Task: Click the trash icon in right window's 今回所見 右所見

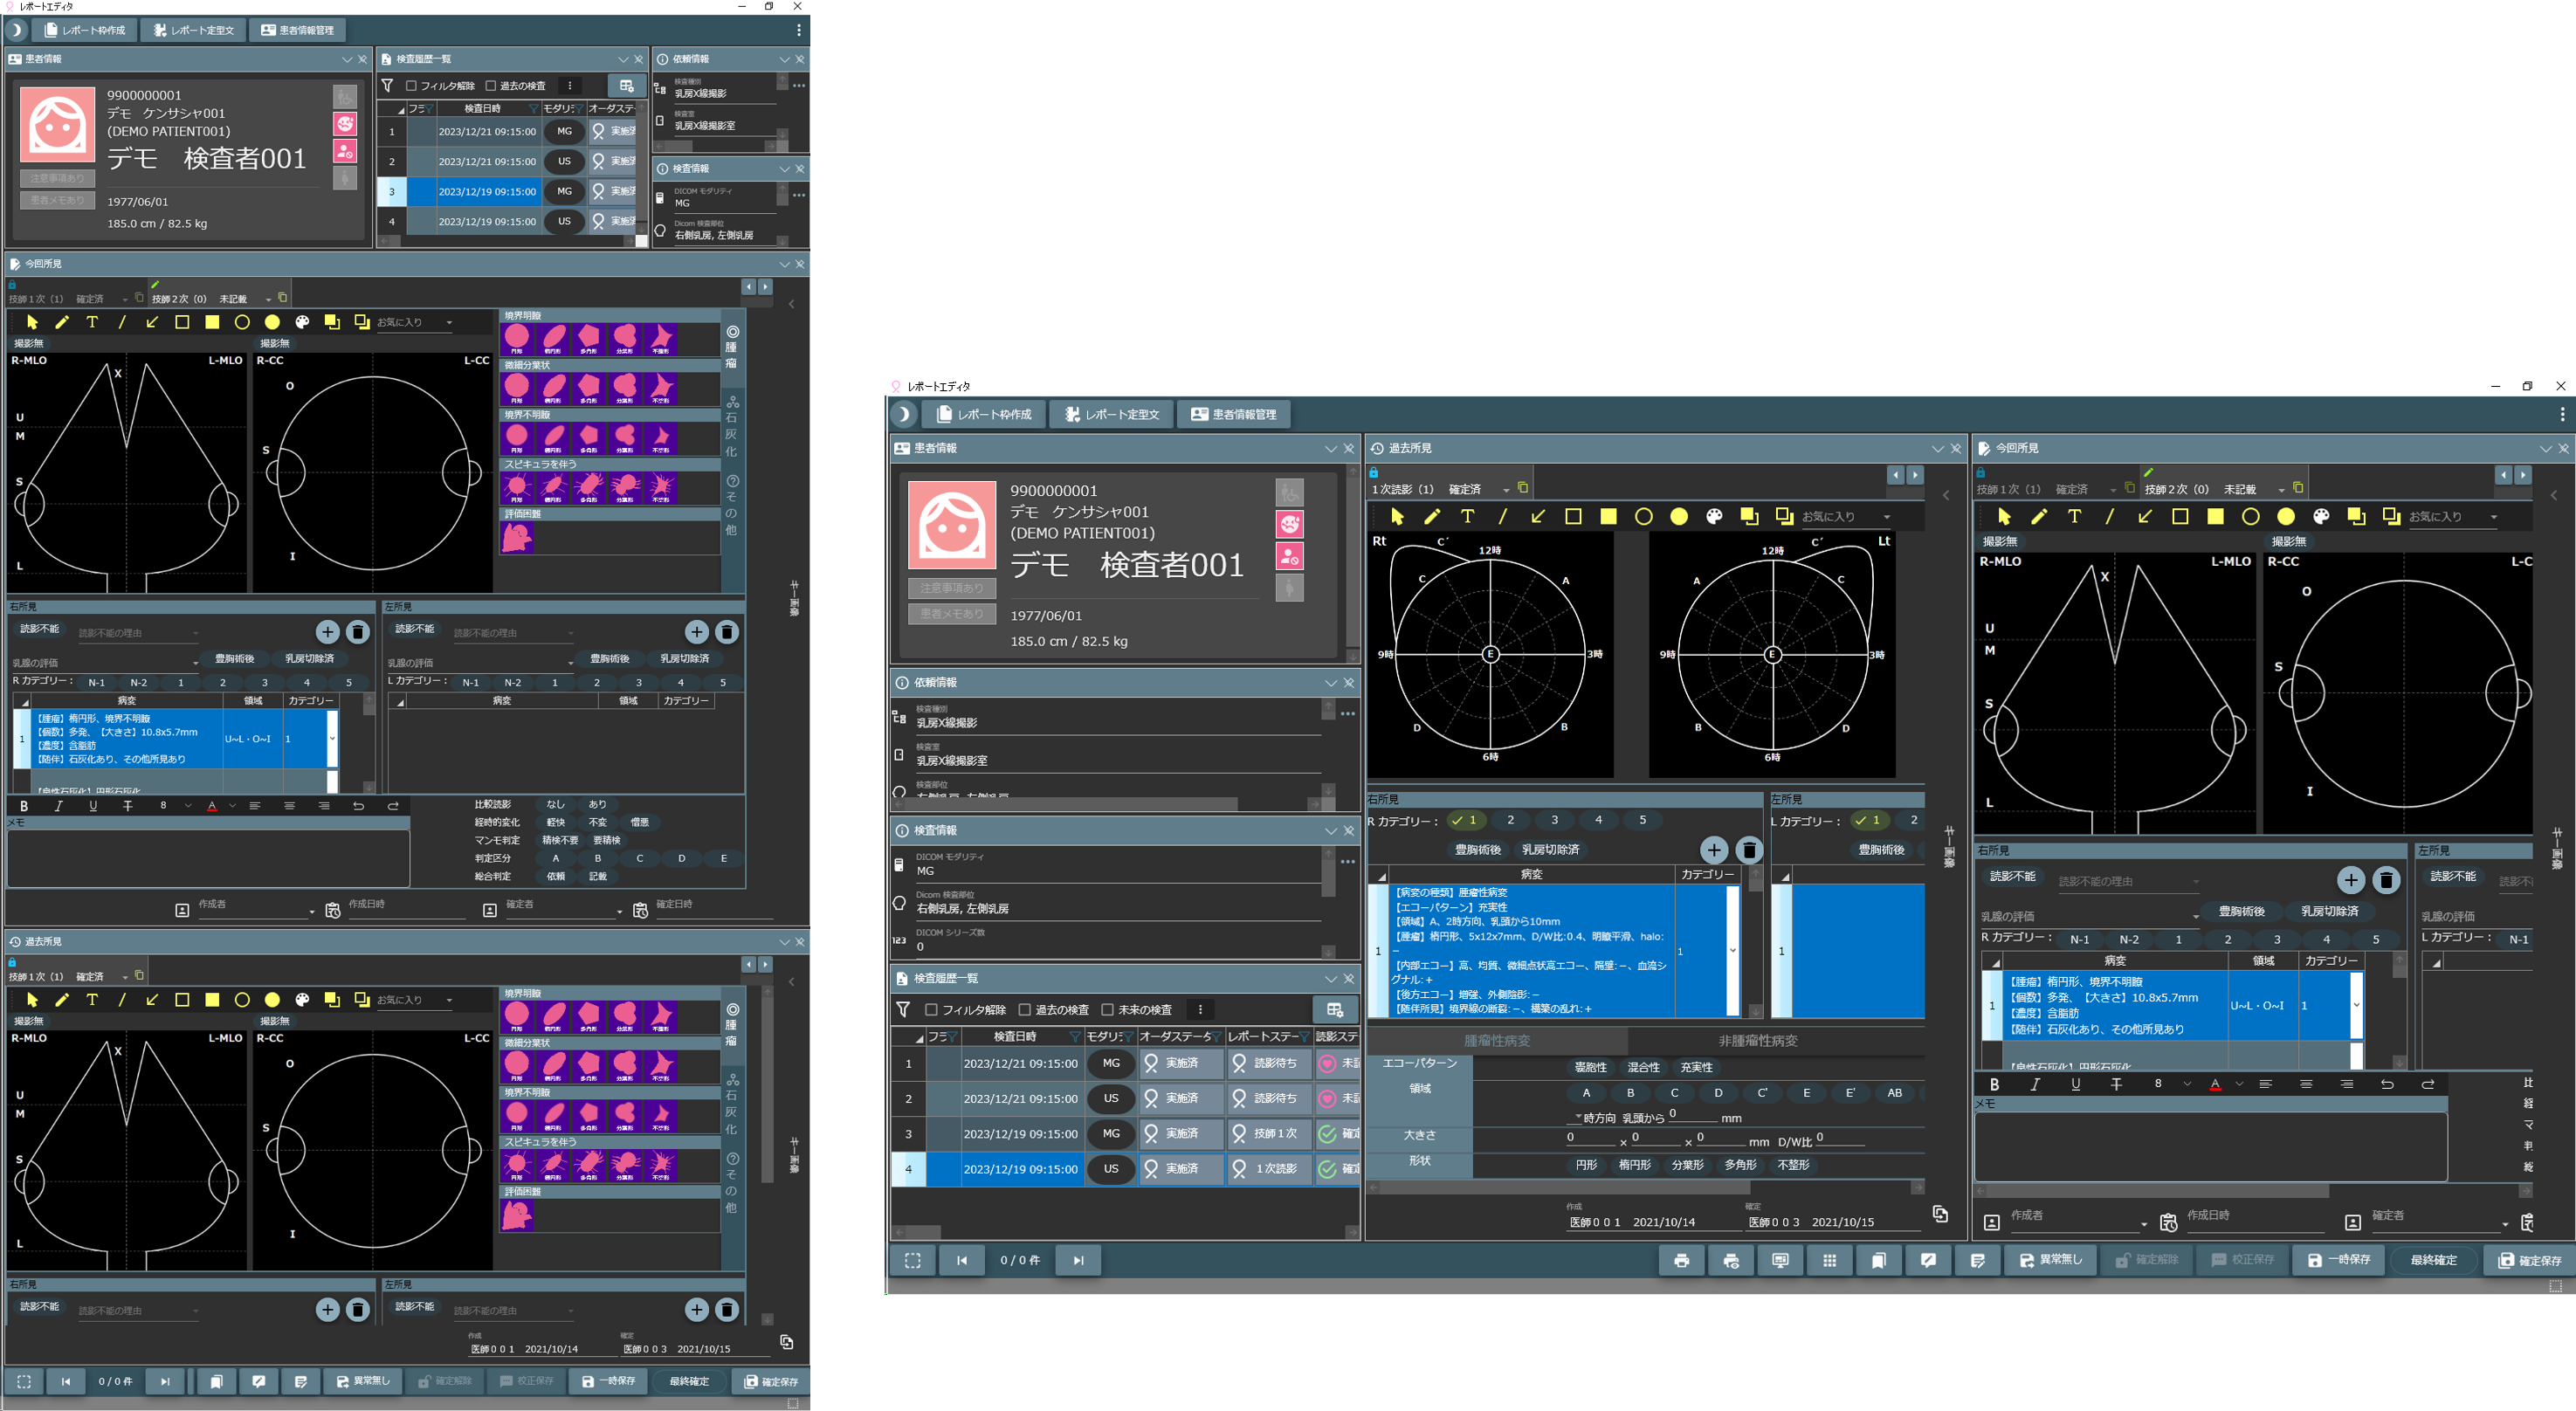Action: pyautogui.click(x=2386, y=880)
